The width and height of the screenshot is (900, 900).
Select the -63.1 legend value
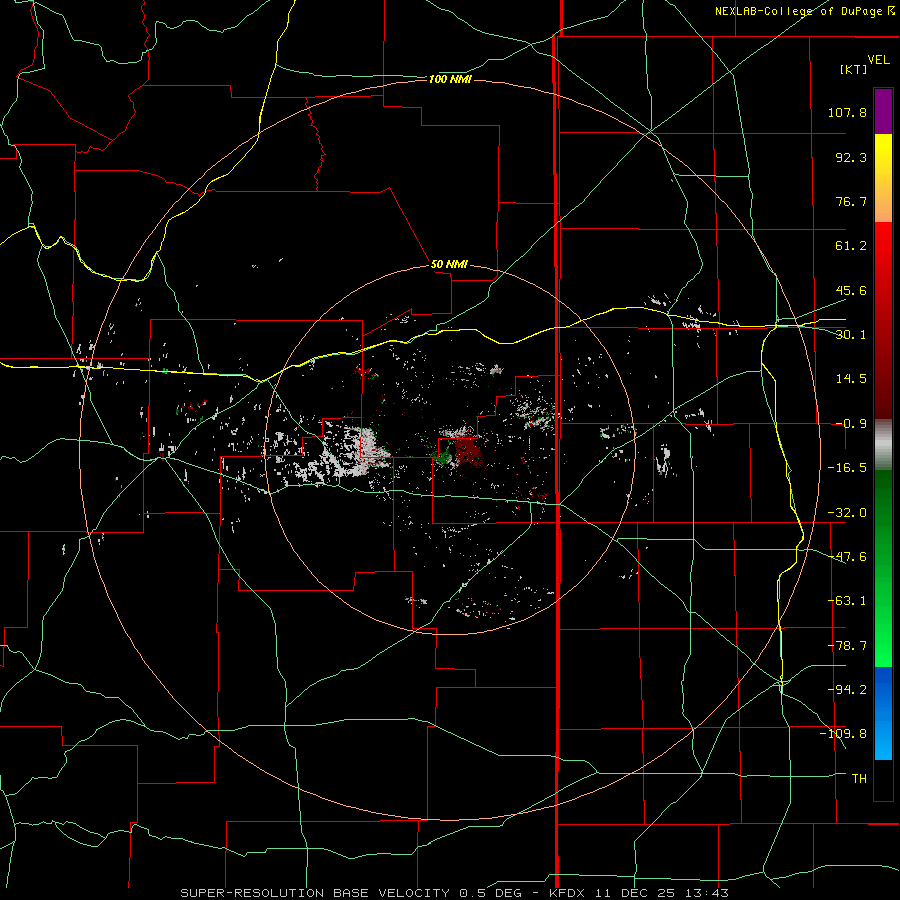[847, 601]
